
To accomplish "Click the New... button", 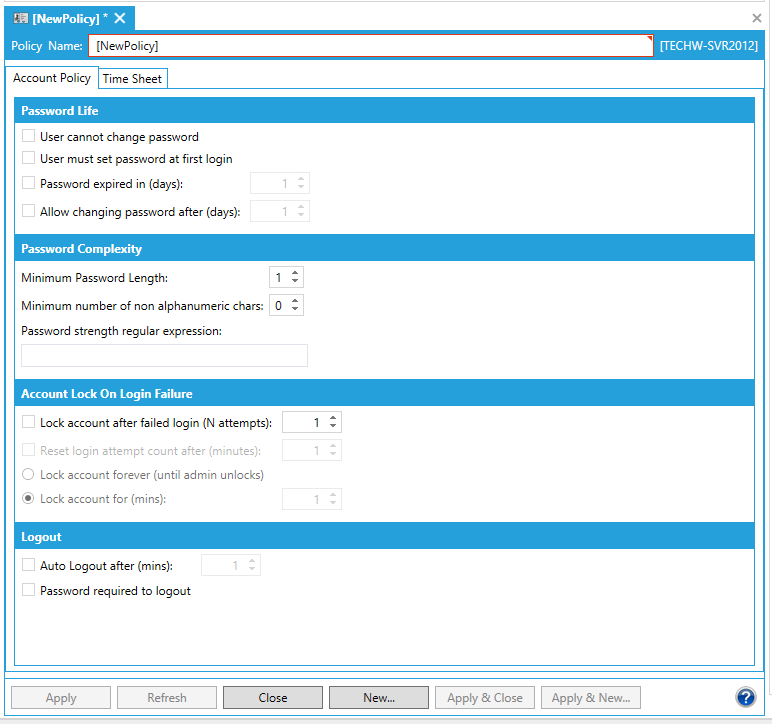I will click(379, 698).
